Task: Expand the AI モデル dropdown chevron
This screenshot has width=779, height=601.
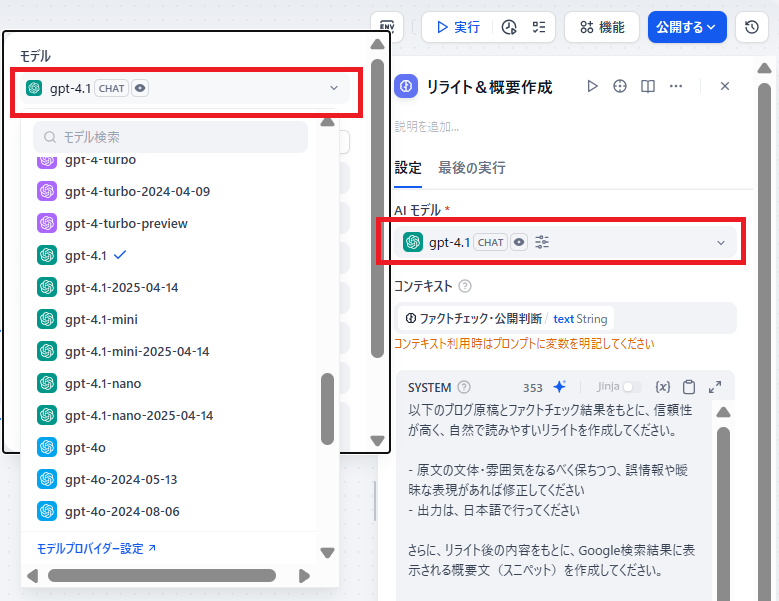Action: point(721,242)
